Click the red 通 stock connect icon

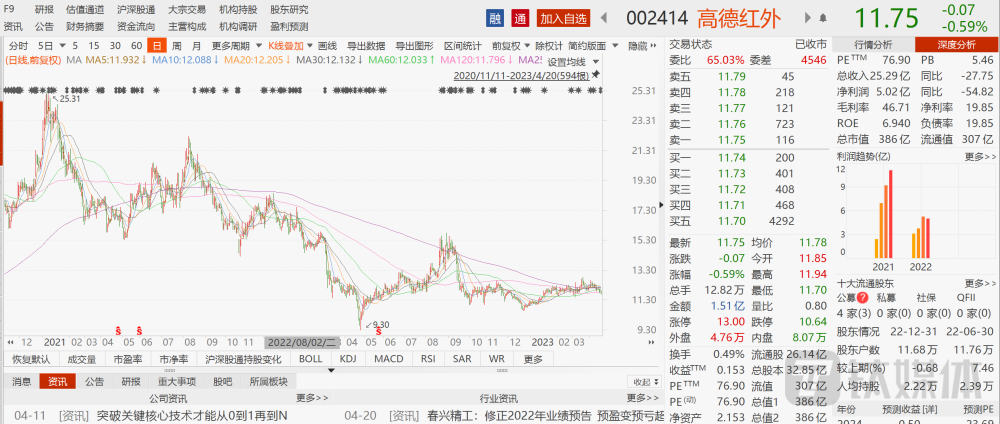pyautogui.click(x=520, y=18)
